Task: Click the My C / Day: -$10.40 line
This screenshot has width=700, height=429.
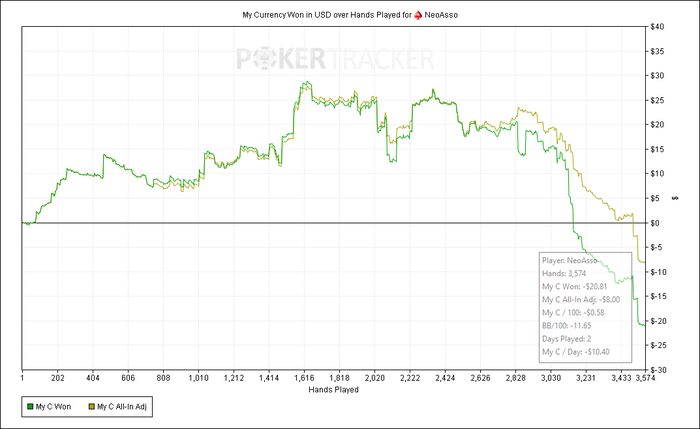Action: (575, 352)
